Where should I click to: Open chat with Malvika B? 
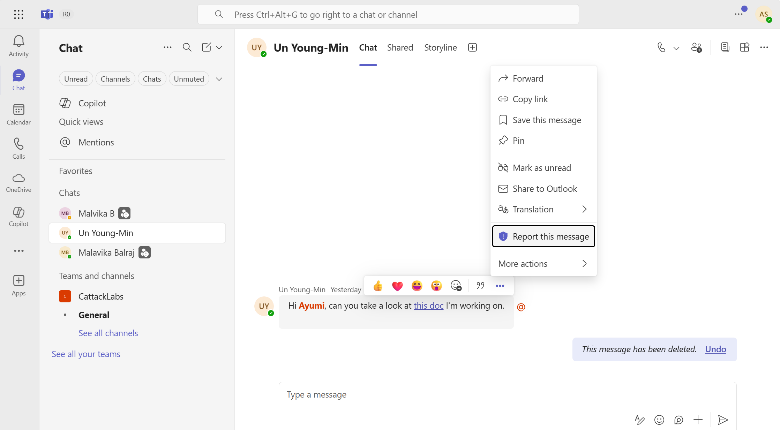137,214
